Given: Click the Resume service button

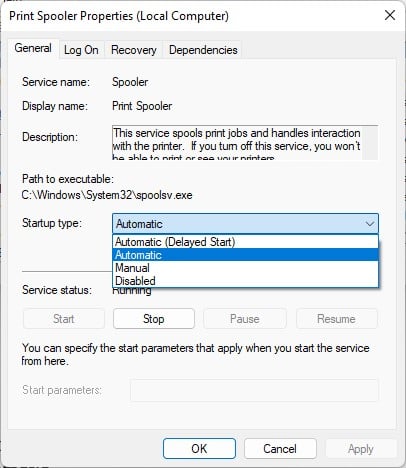Looking at the screenshot, I should click(x=336, y=319).
